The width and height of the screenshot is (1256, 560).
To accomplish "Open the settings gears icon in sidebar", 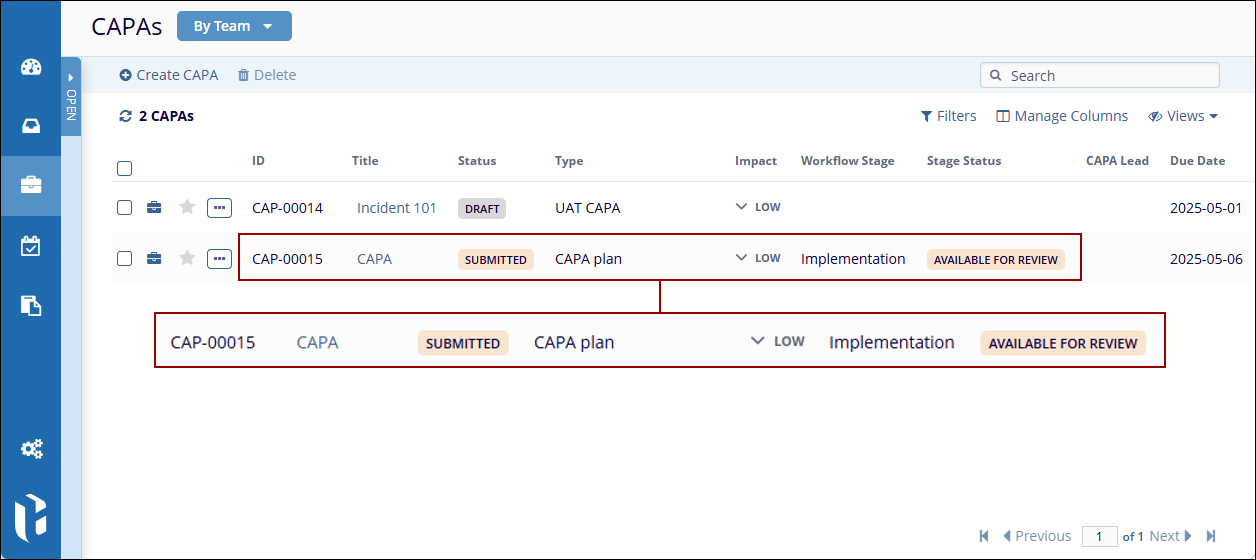I will click(x=31, y=449).
